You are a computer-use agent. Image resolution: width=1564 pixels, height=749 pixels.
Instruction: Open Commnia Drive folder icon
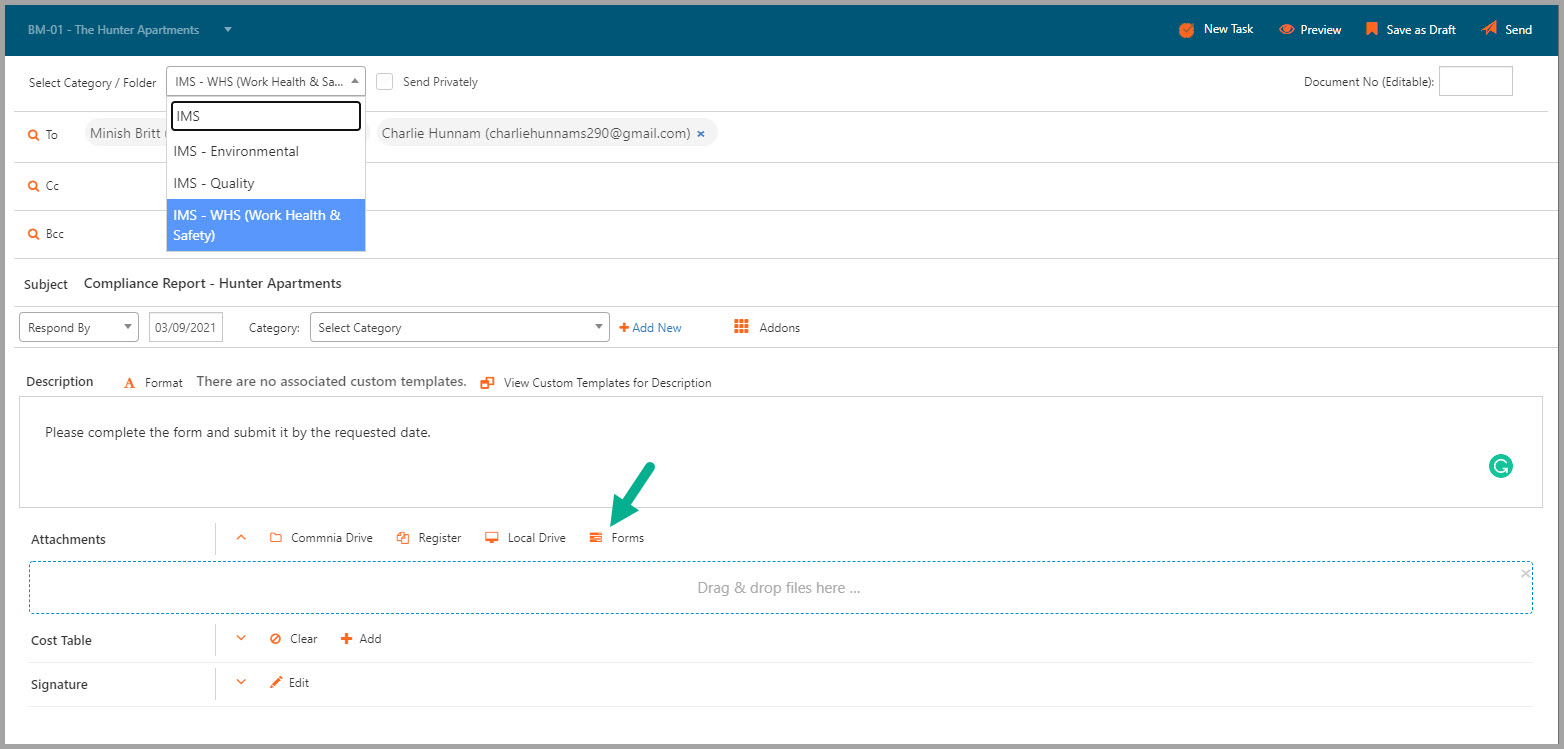pos(276,538)
